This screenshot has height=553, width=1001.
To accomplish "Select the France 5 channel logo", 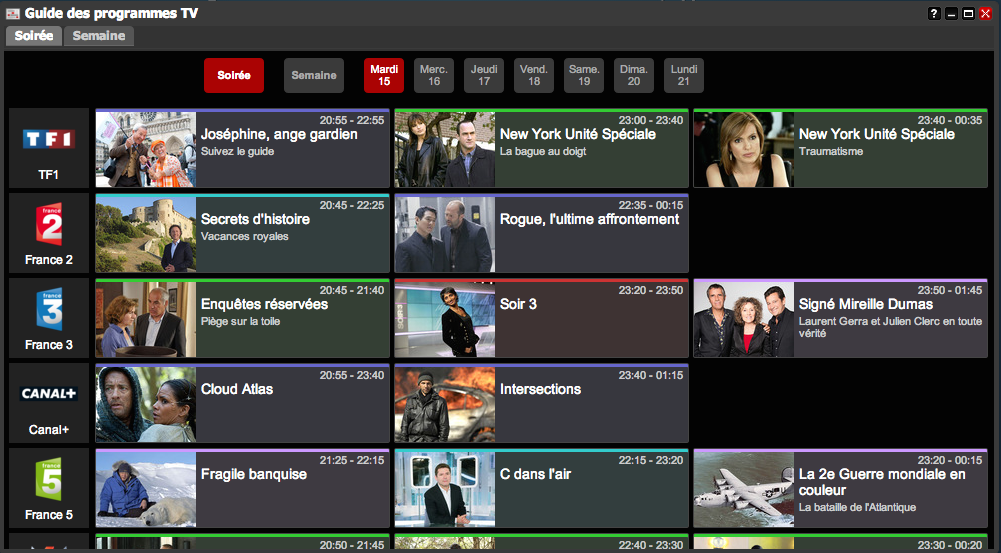I will tap(48, 480).
